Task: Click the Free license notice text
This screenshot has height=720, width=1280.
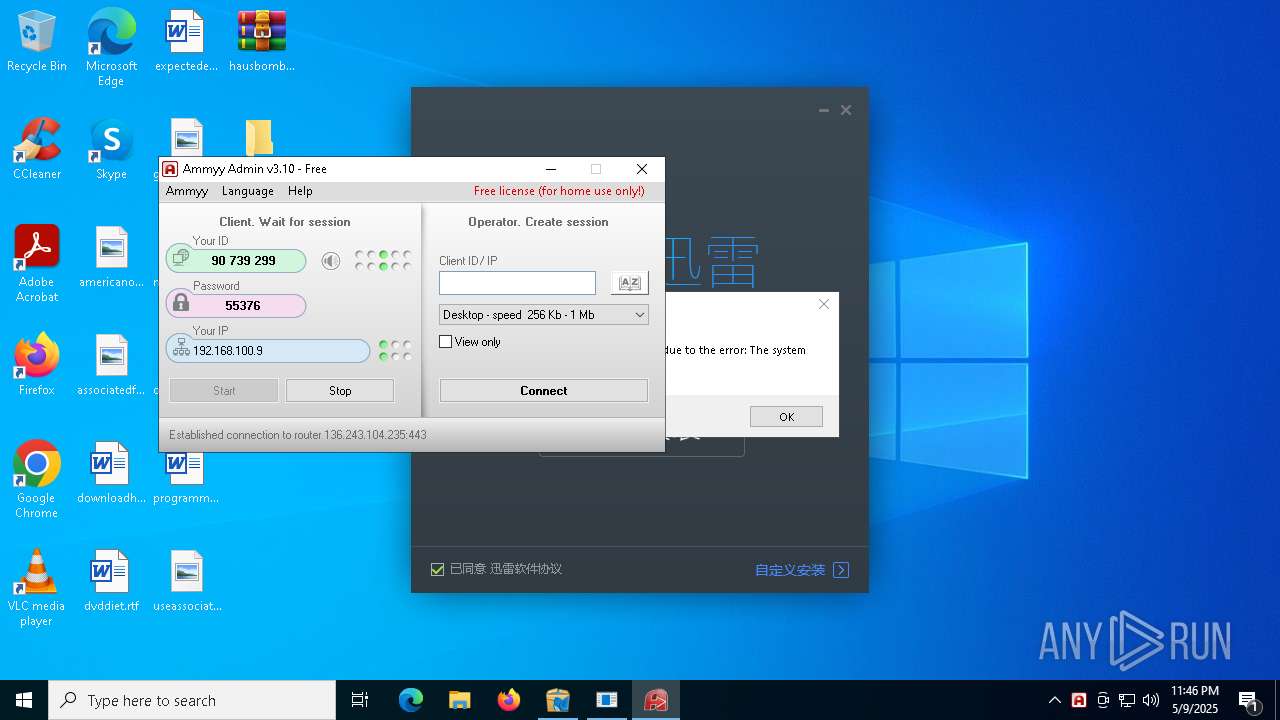Action: click(559, 191)
